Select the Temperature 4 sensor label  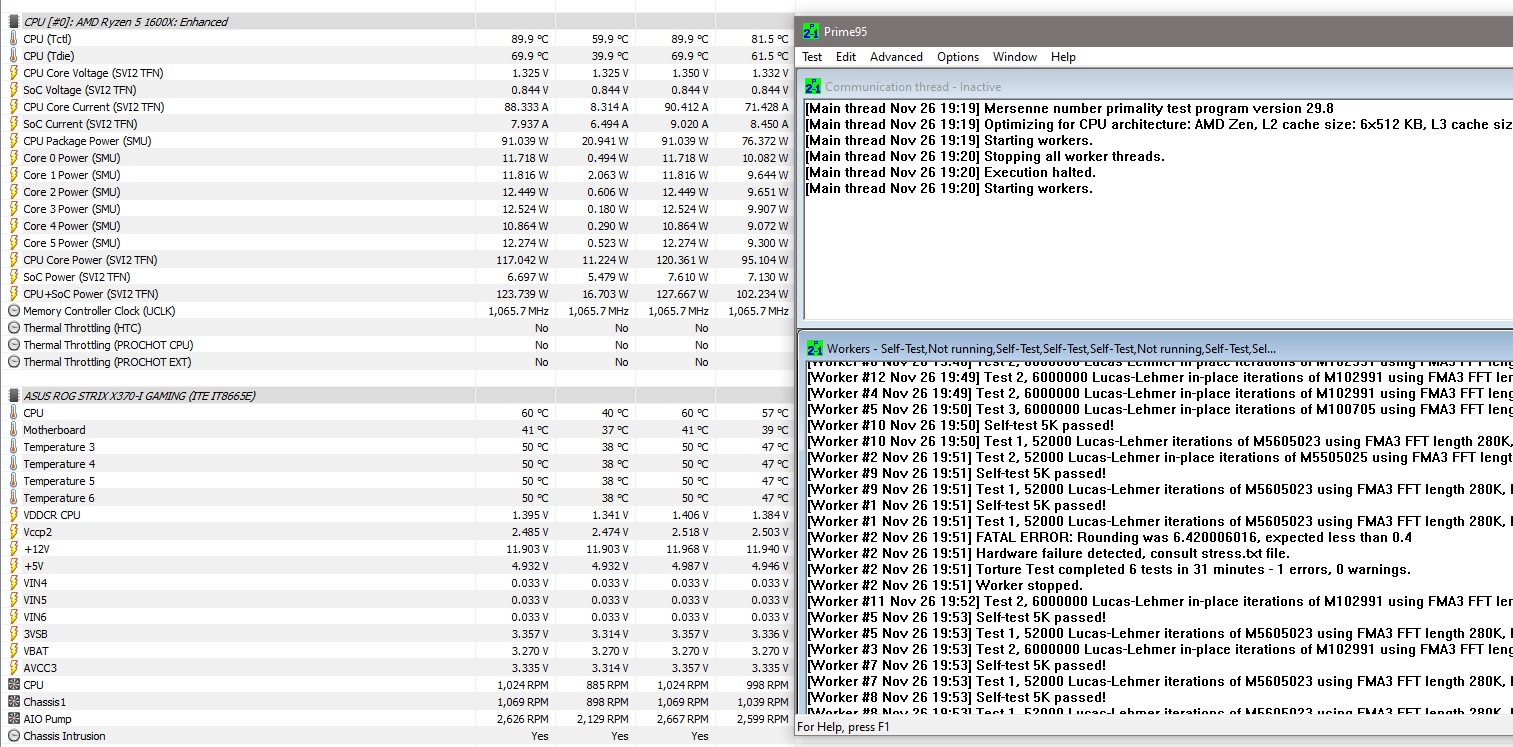tap(59, 463)
